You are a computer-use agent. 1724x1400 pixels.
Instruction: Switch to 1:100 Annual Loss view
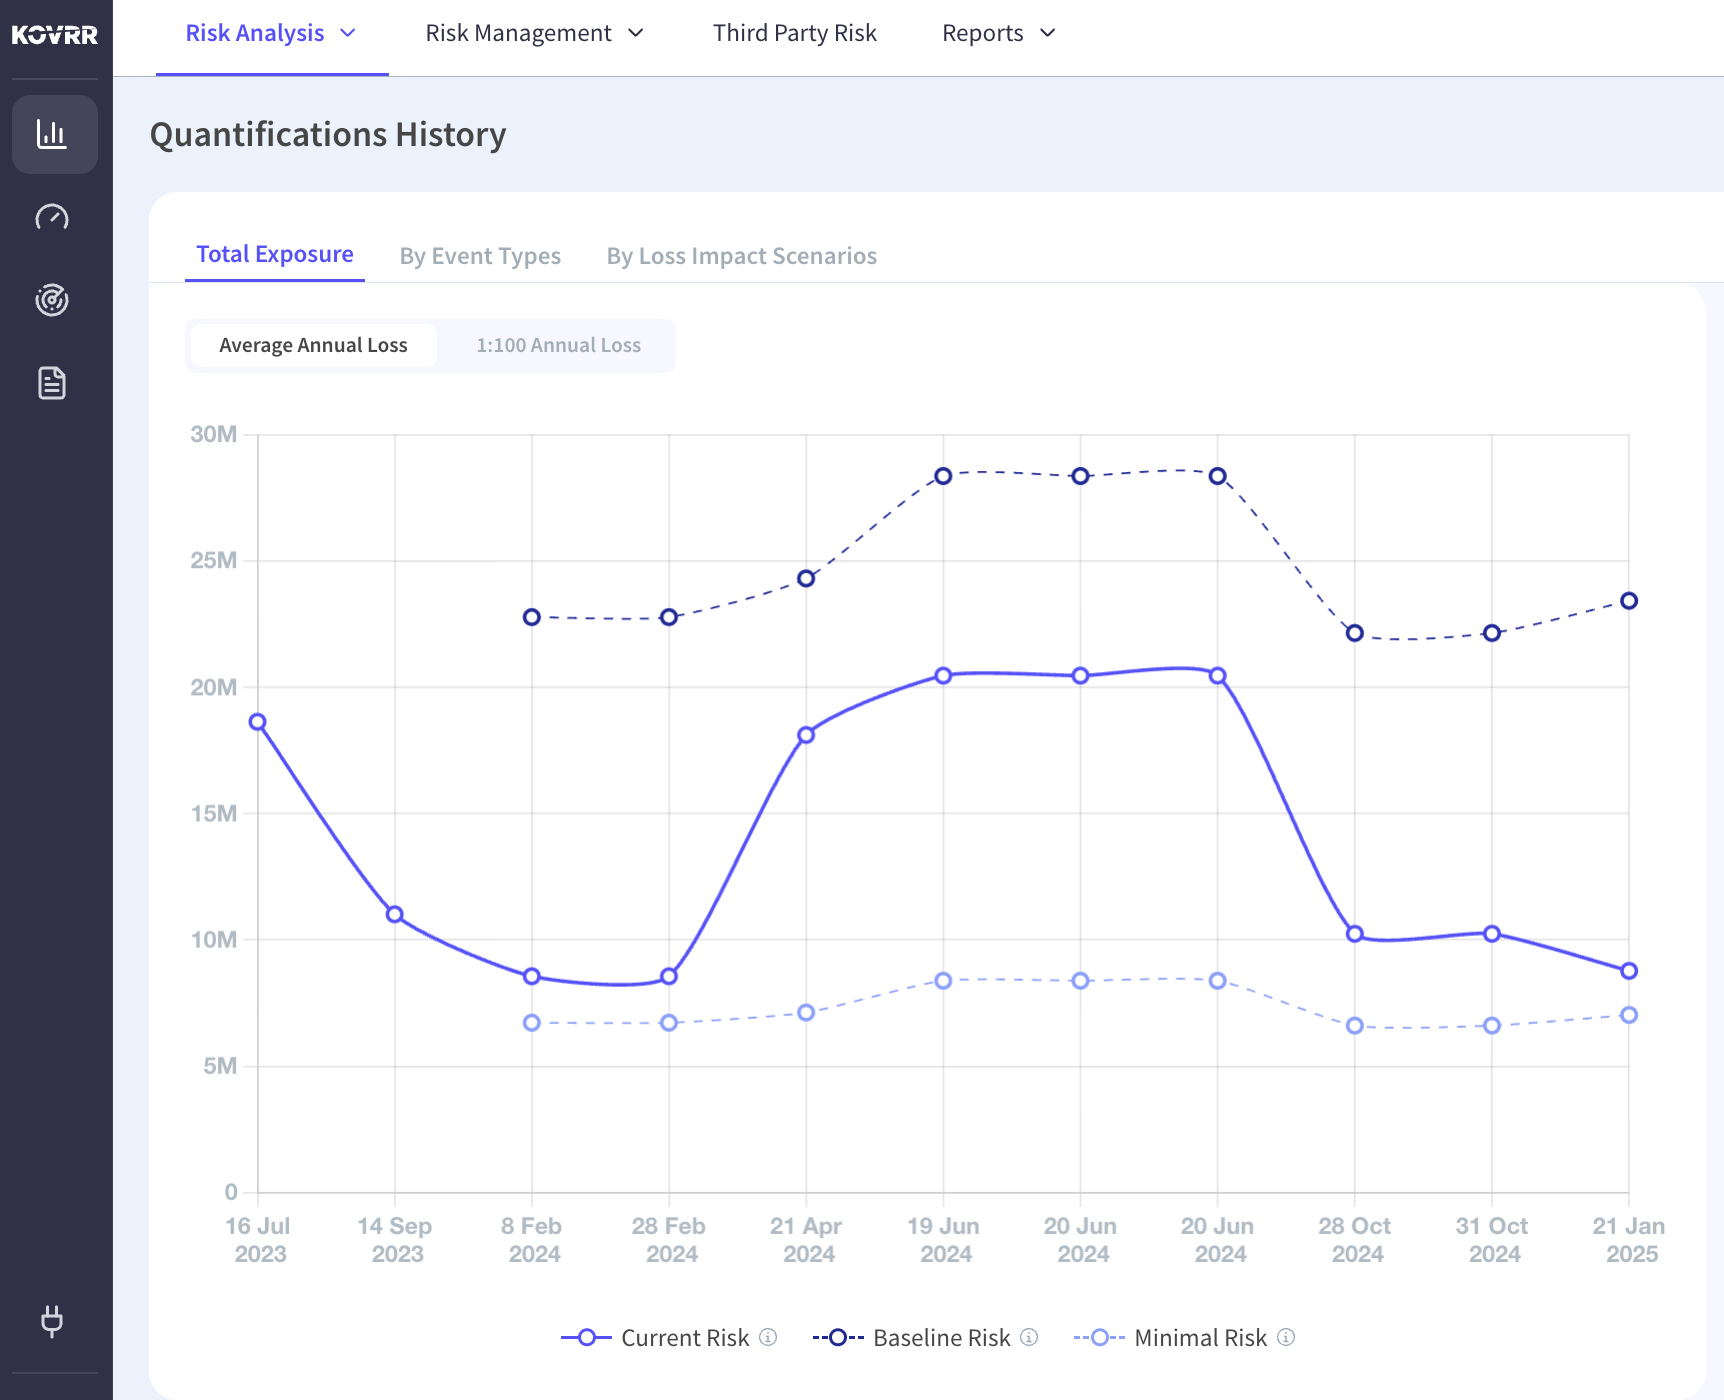(x=558, y=345)
